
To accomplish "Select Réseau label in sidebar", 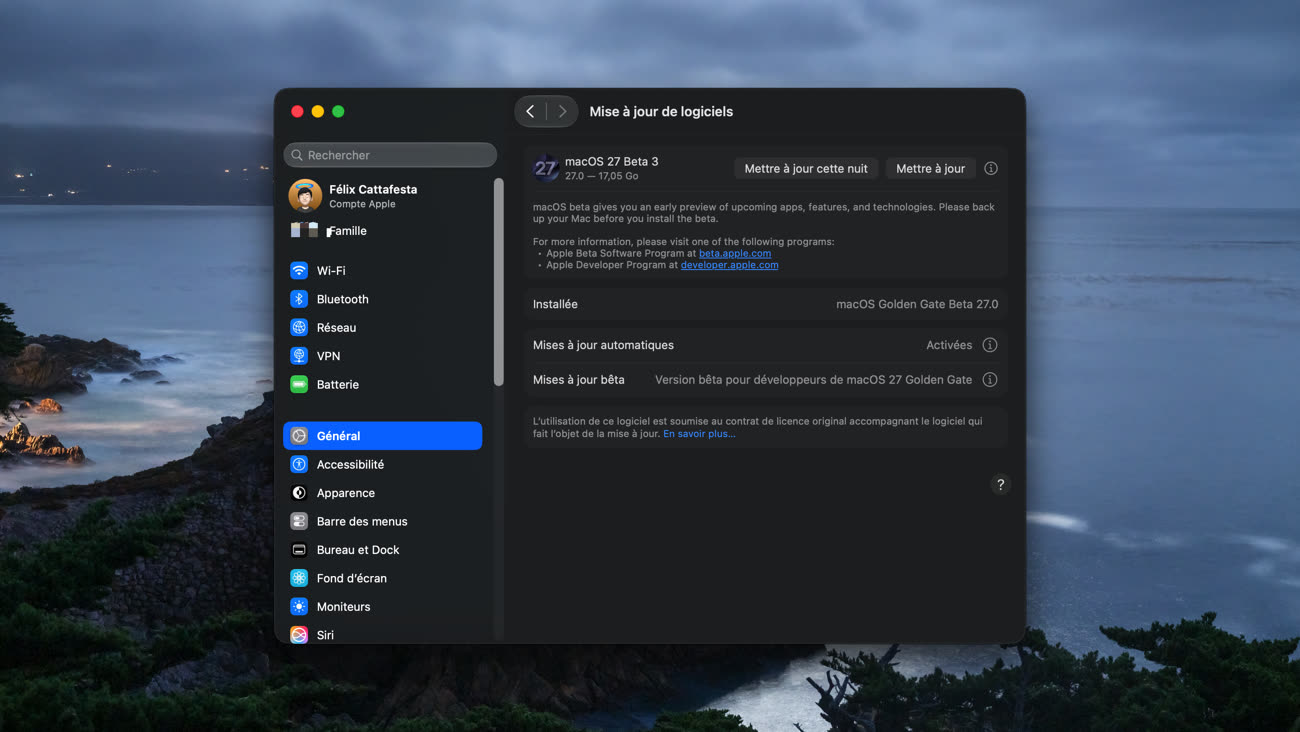I will click(337, 328).
